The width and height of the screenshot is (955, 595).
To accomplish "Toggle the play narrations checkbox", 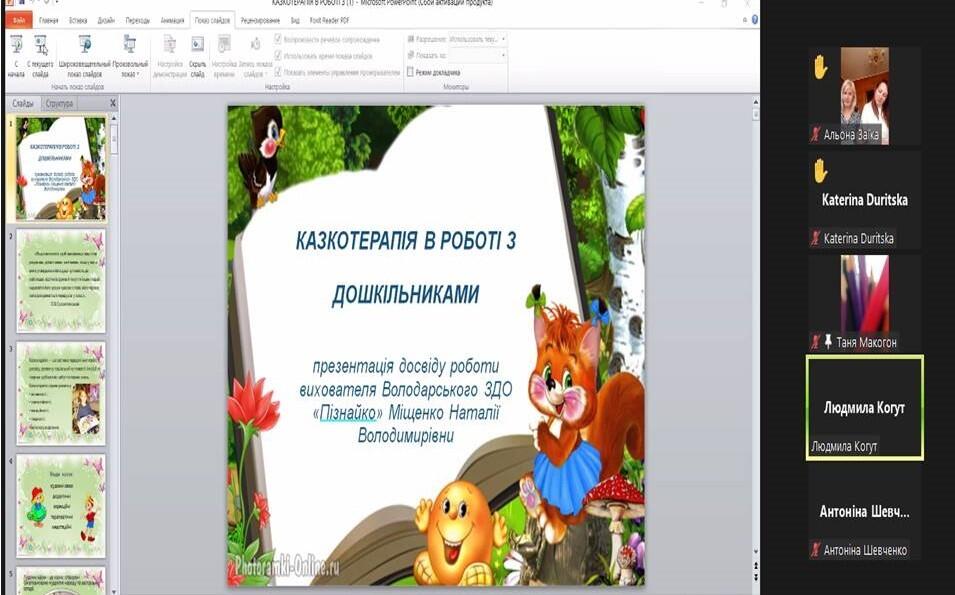I will [278, 40].
